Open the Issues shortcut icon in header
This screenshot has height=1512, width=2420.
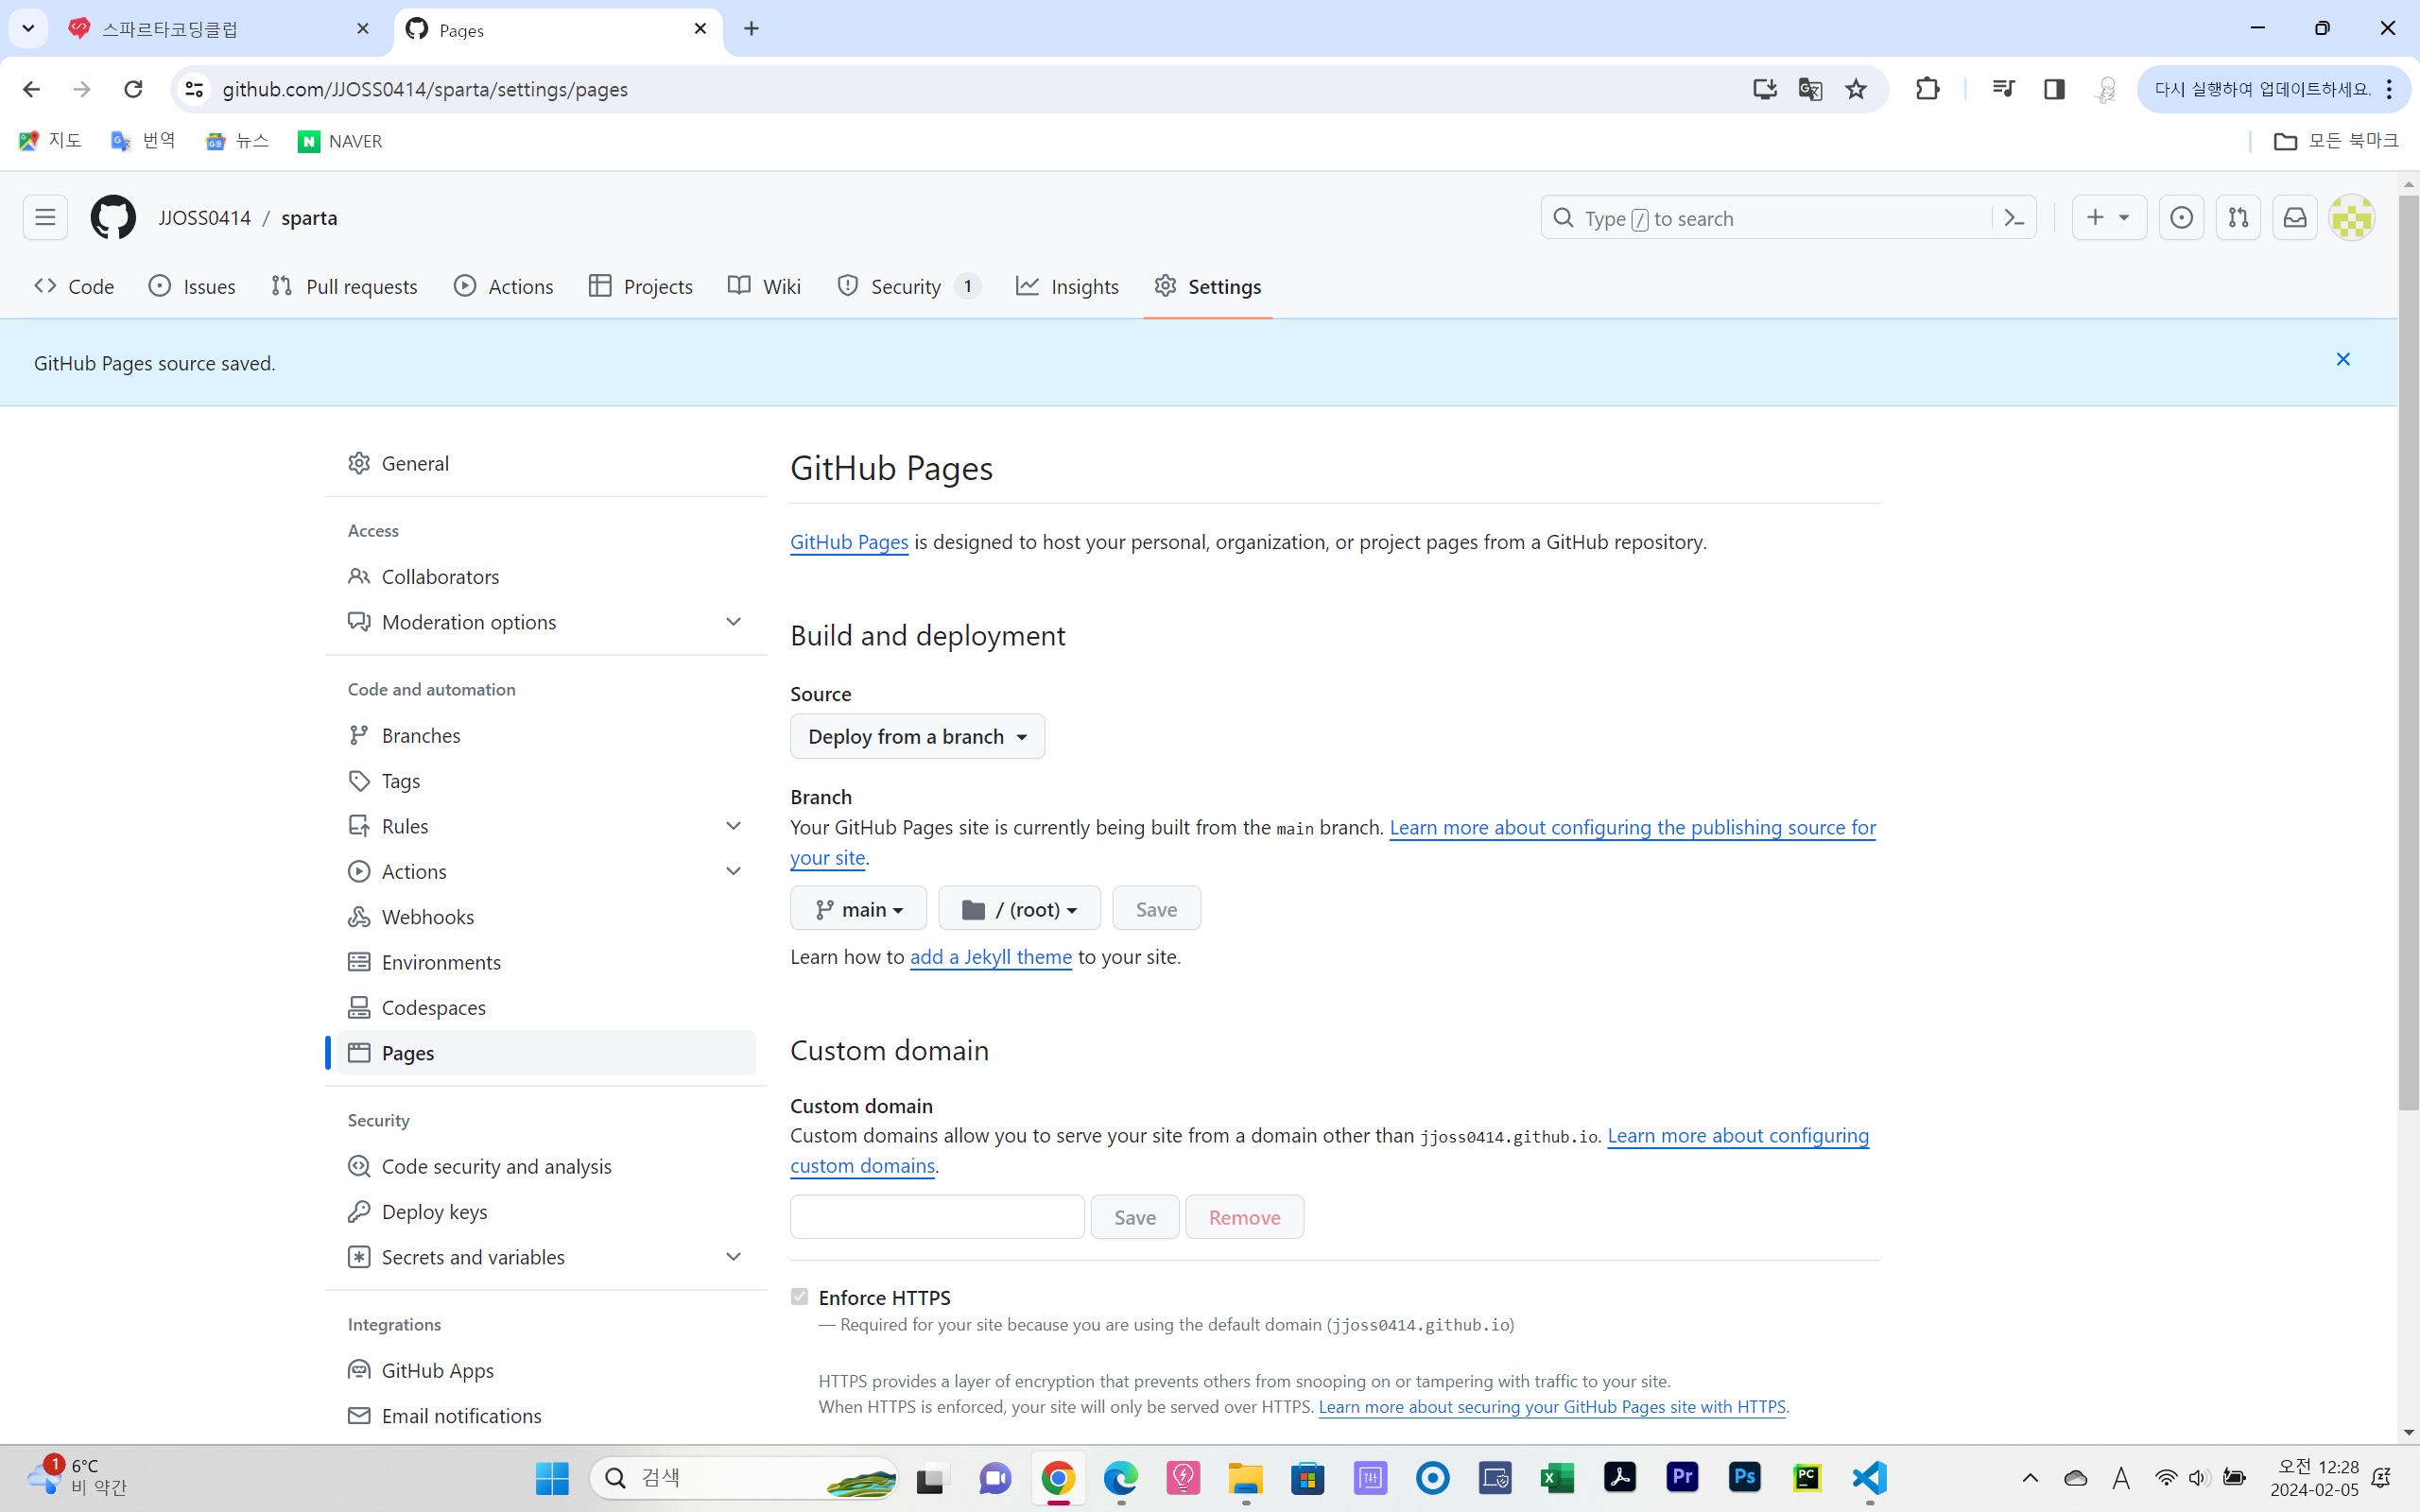point(2181,217)
